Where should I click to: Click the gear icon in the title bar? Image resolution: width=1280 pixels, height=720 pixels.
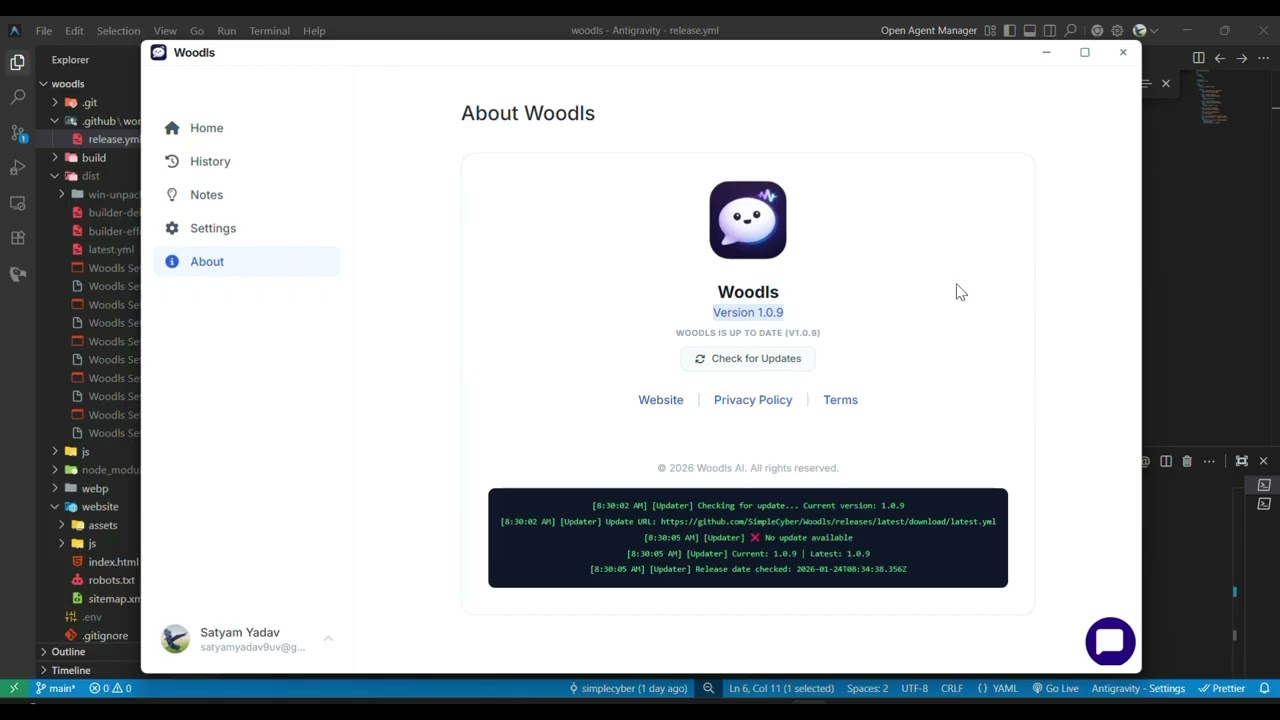coord(1117,31)
